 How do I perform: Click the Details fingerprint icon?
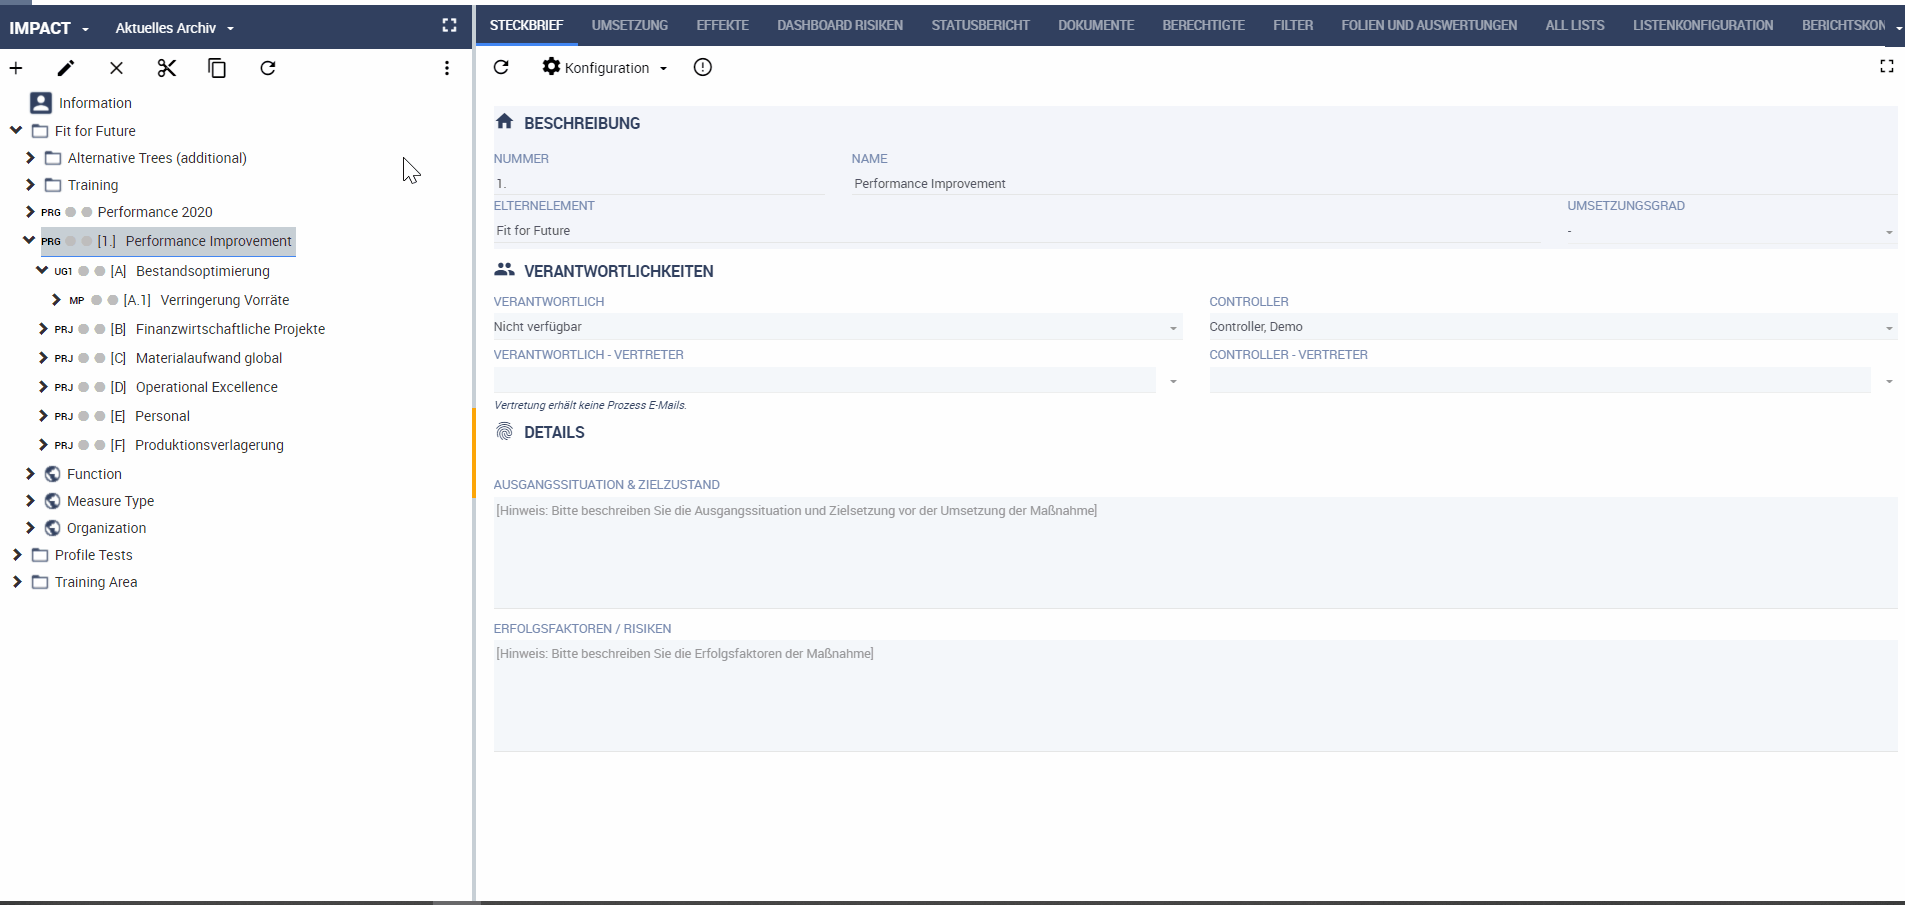pyautogui.click(x=504, y=431)
